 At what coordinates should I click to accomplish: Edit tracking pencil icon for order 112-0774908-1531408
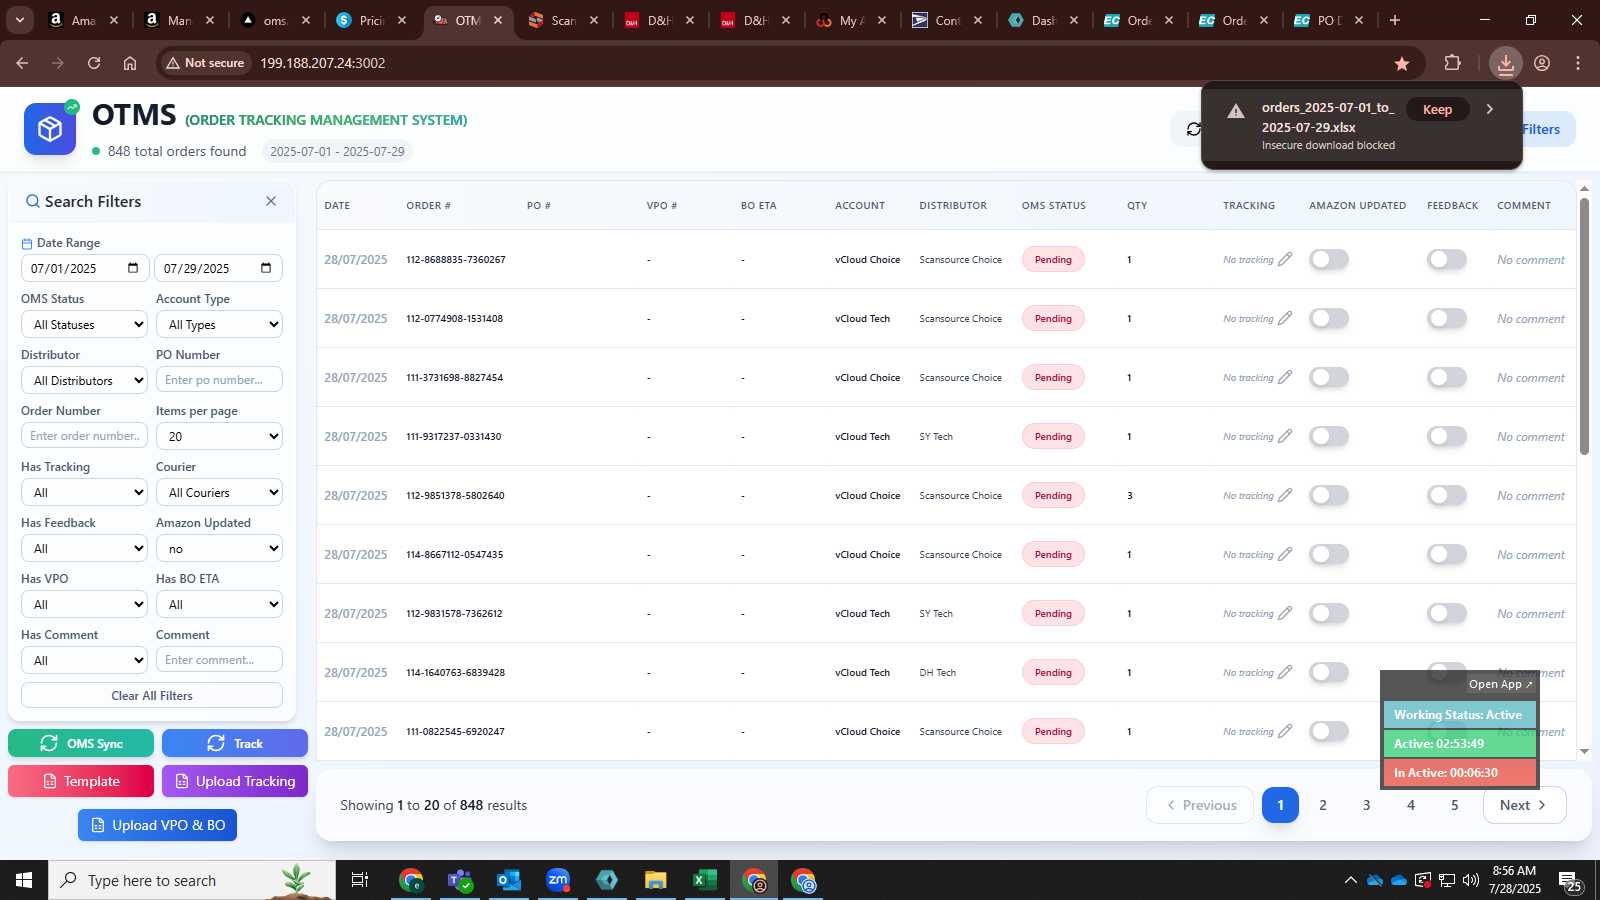(1285, 318)
